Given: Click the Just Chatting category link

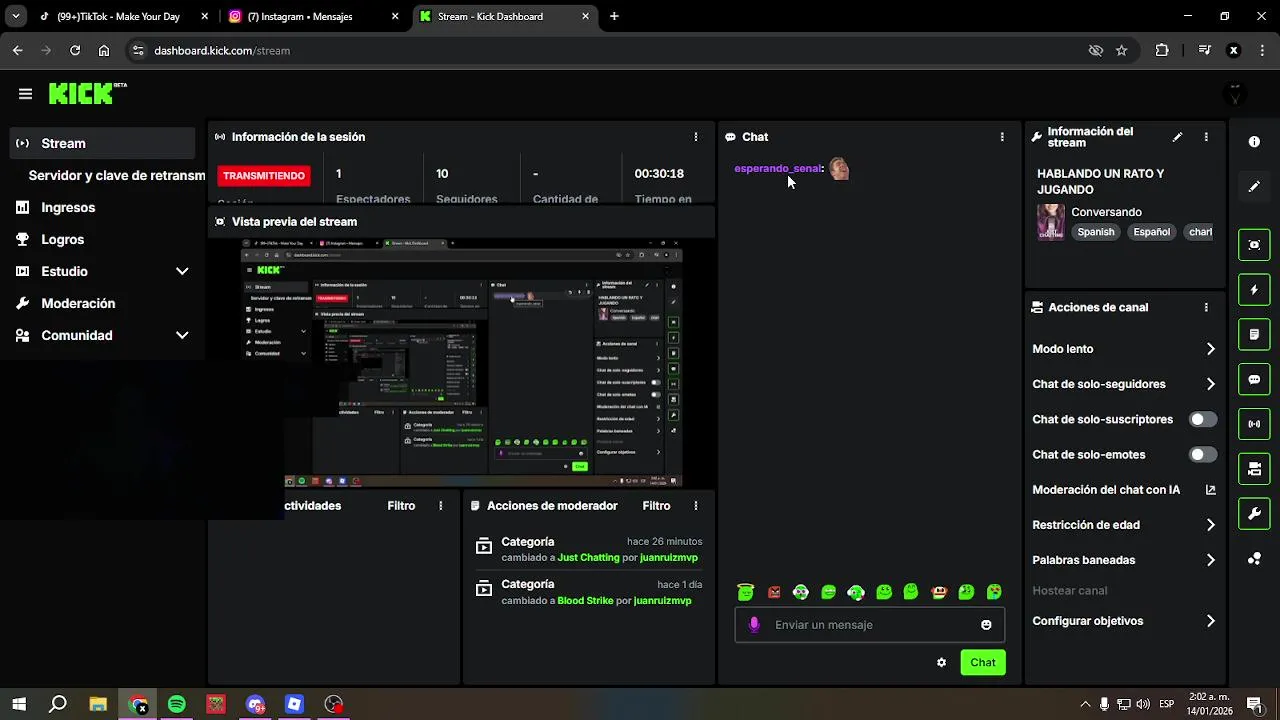Looking at the screenshot, I should click(x=588, y=558).
